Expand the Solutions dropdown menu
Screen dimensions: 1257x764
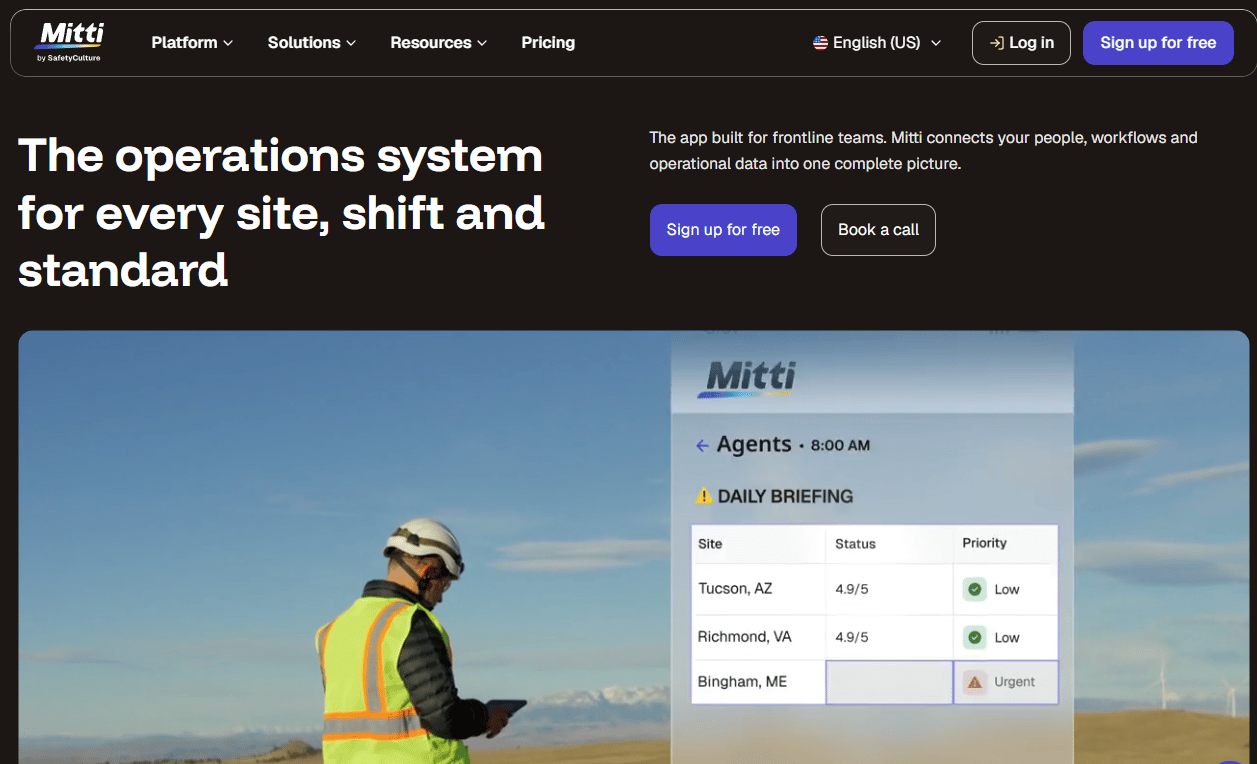[x=312, y=43]
